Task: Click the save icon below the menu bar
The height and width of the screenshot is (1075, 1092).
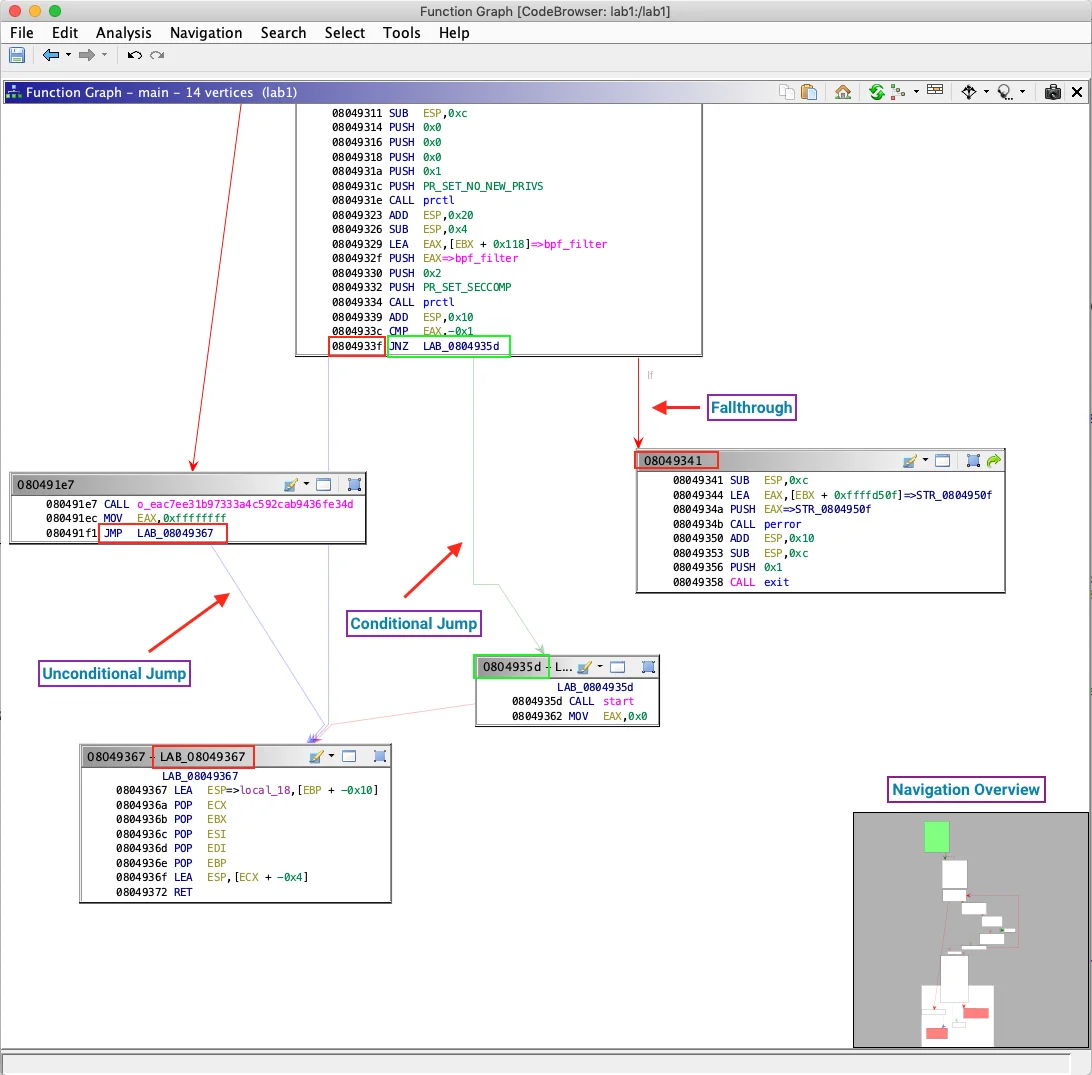Action: pyautogui.click(x=16, y=55)
